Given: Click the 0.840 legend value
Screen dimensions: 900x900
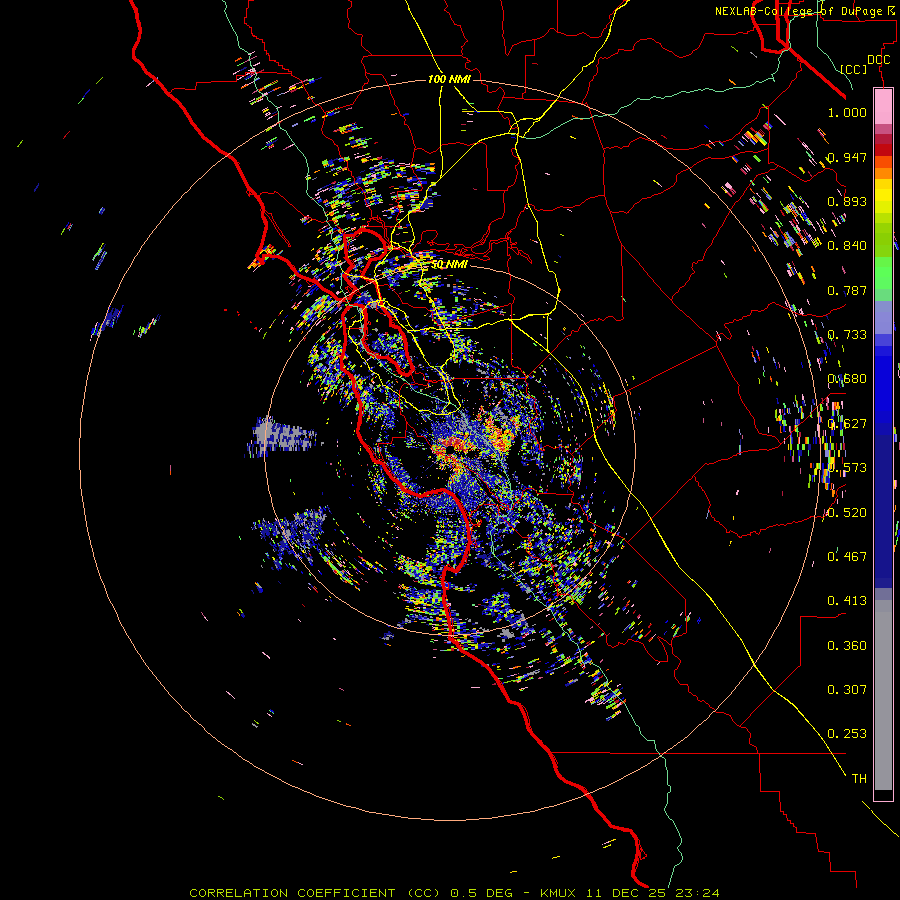Looking at the screenshot, I should (x=847, y=246).
